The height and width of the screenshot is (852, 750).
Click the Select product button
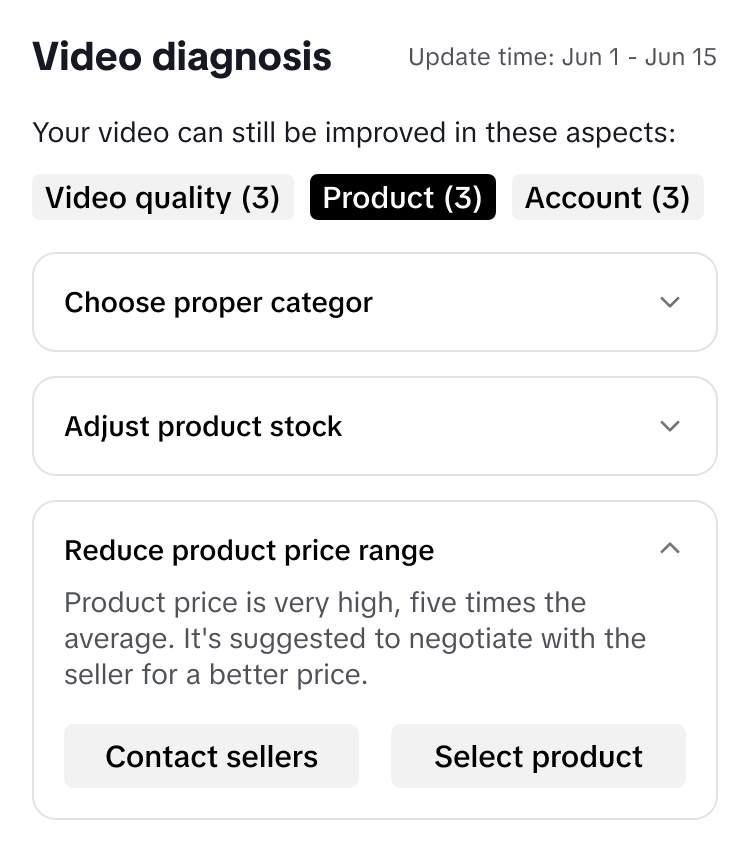tap(538, 756)
